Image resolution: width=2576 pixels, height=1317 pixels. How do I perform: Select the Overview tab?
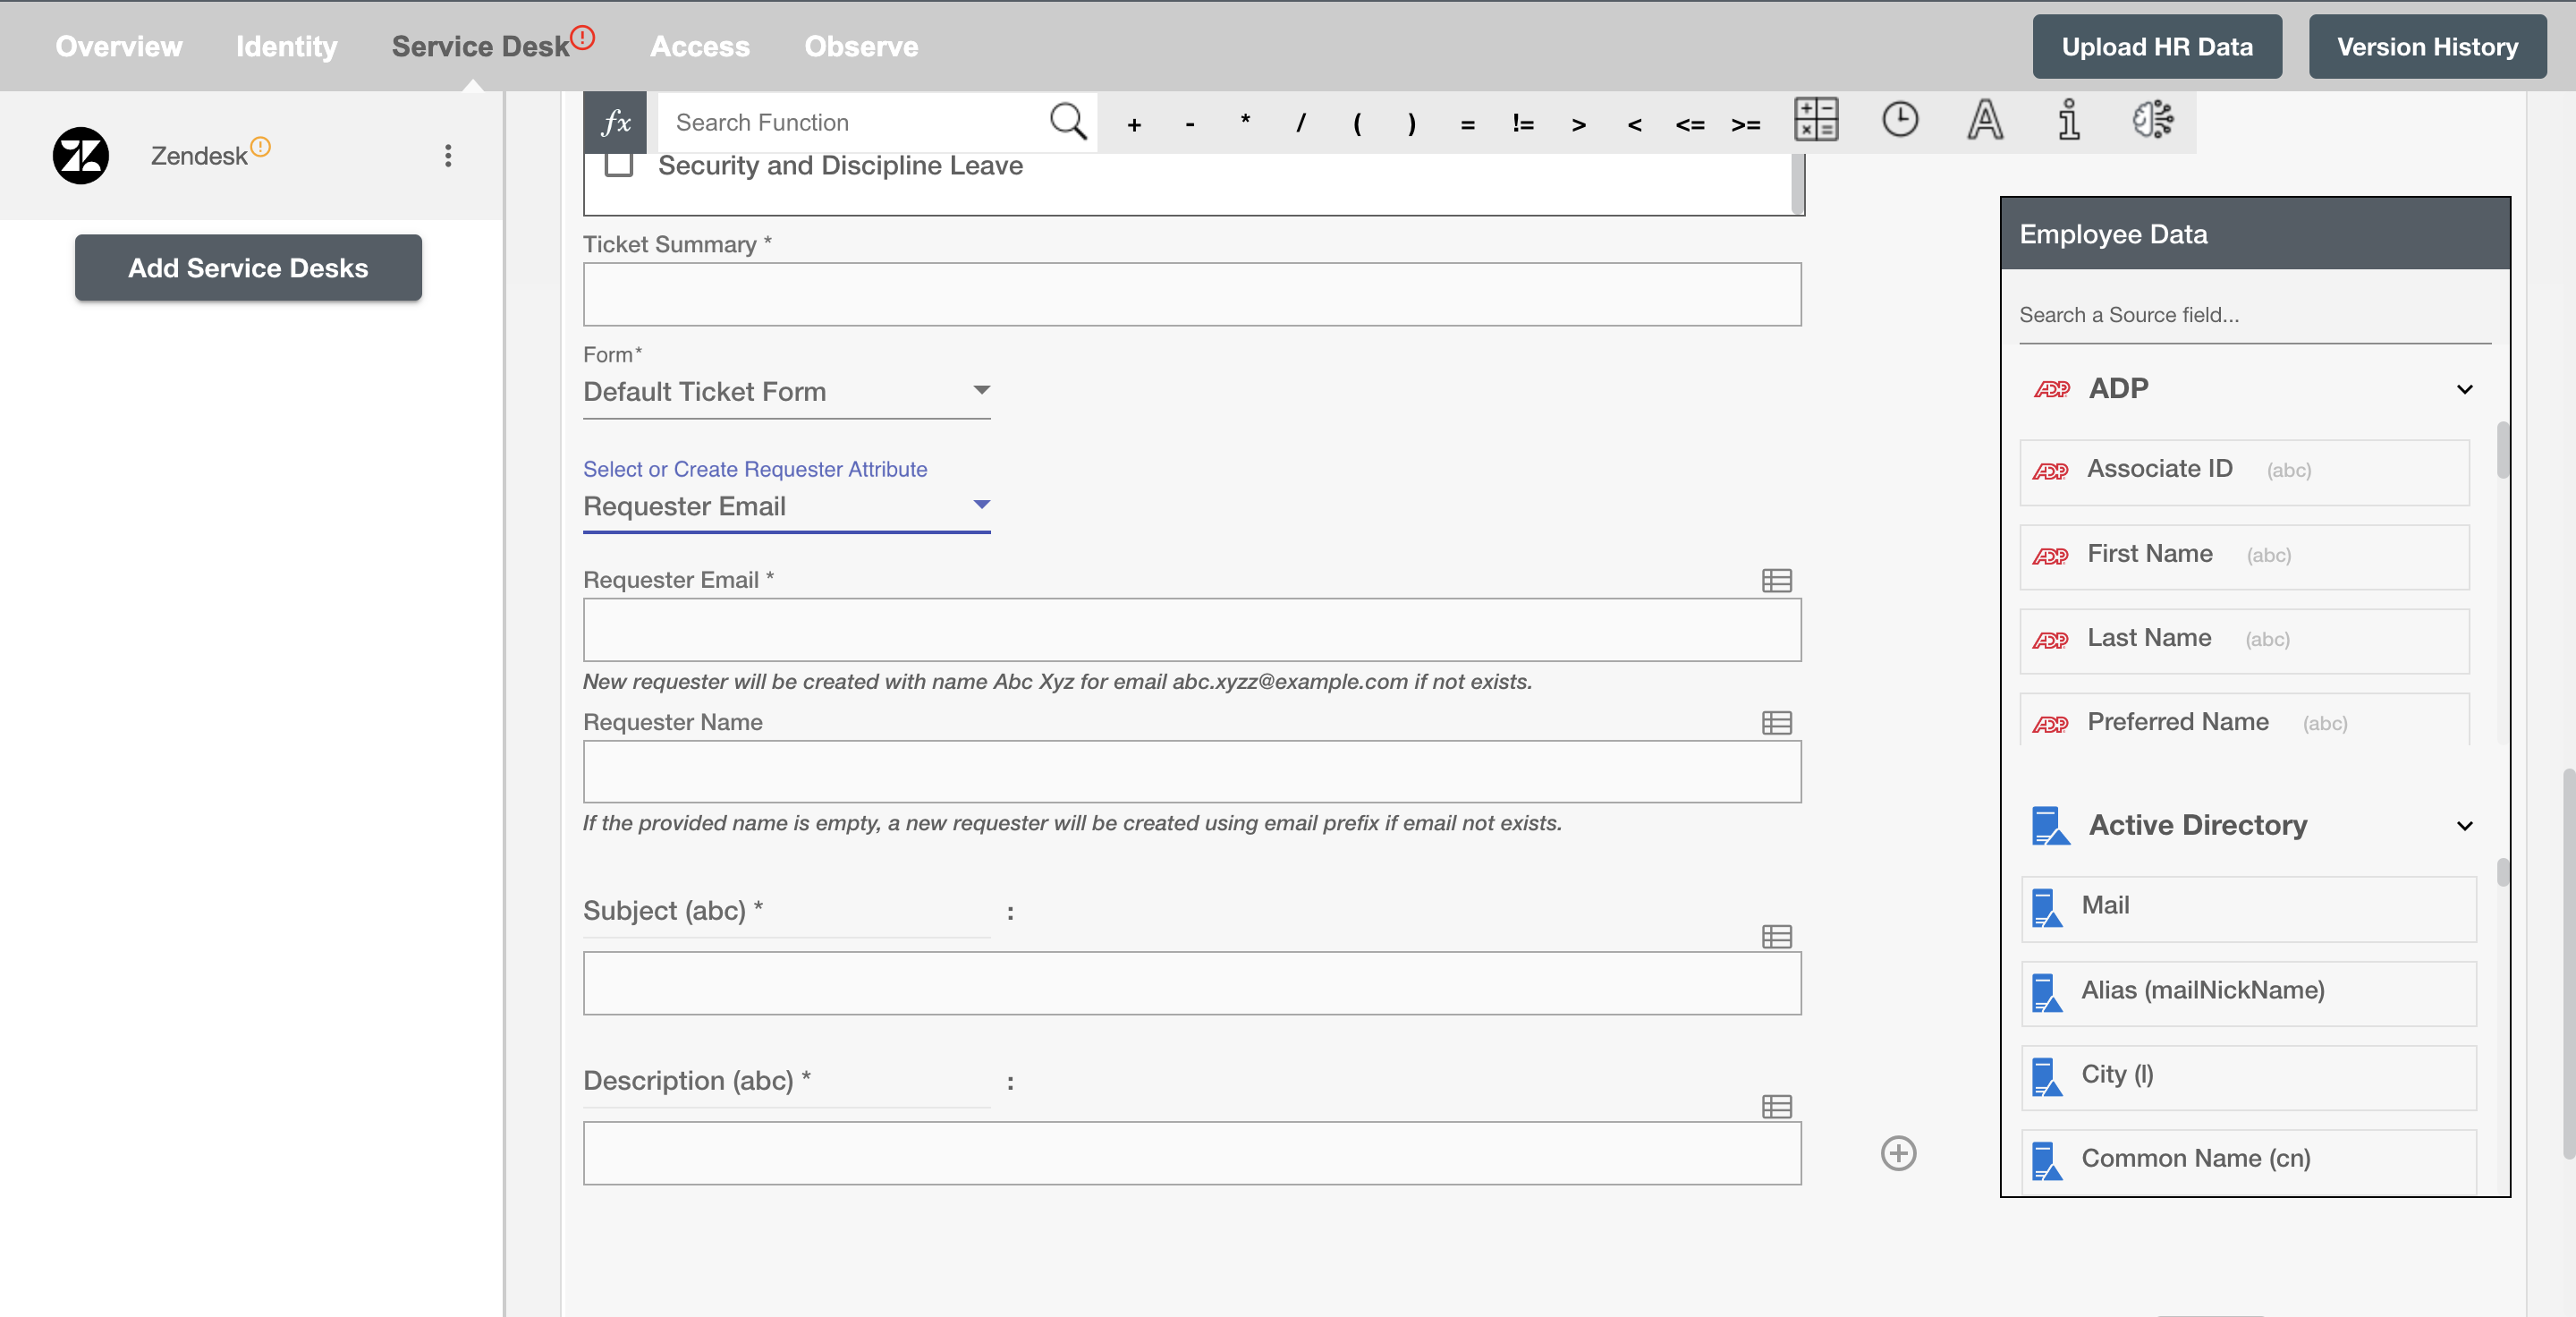pyautogui.click(x=119, y=46)
